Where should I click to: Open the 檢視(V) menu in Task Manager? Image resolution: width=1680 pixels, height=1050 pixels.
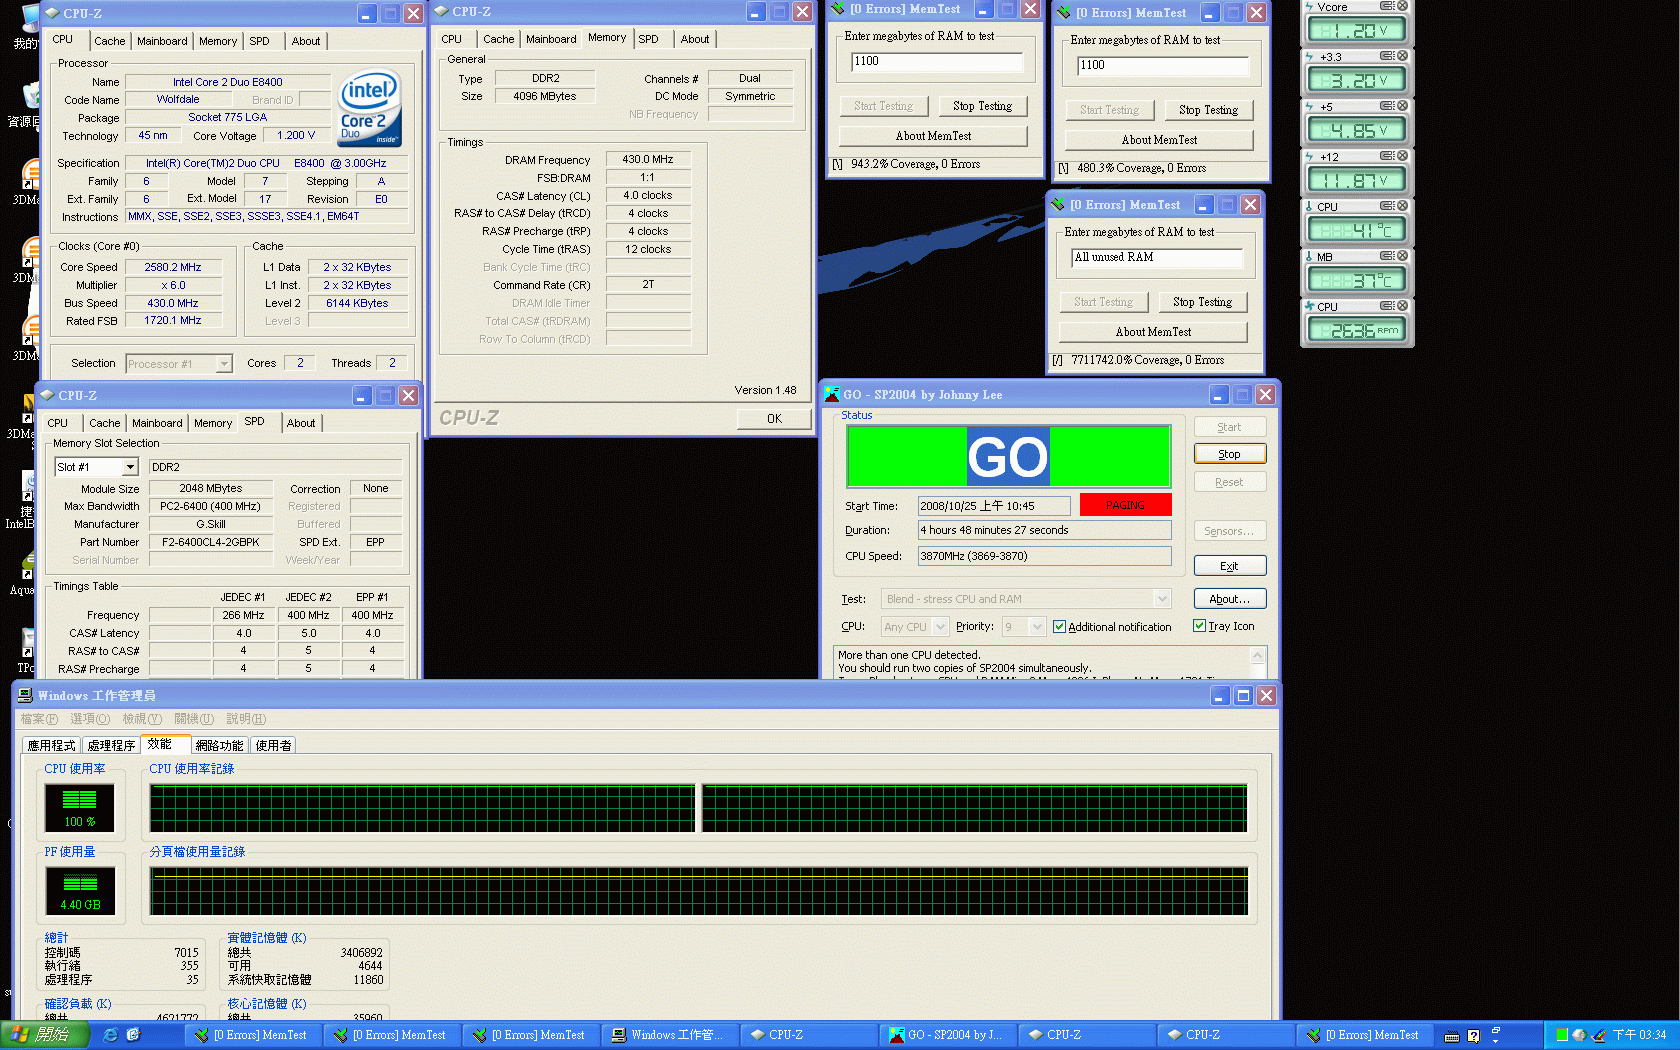(x=142, y=719)
